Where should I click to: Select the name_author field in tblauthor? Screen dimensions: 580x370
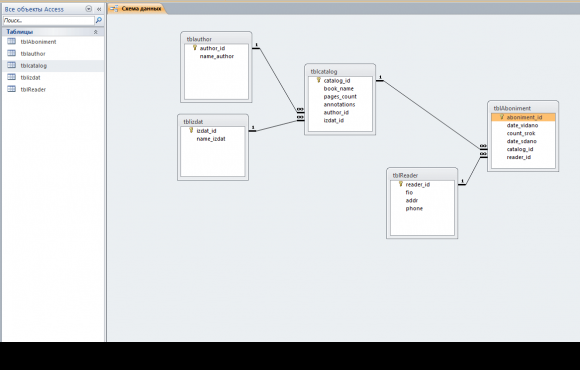click(x=217, y=56)
